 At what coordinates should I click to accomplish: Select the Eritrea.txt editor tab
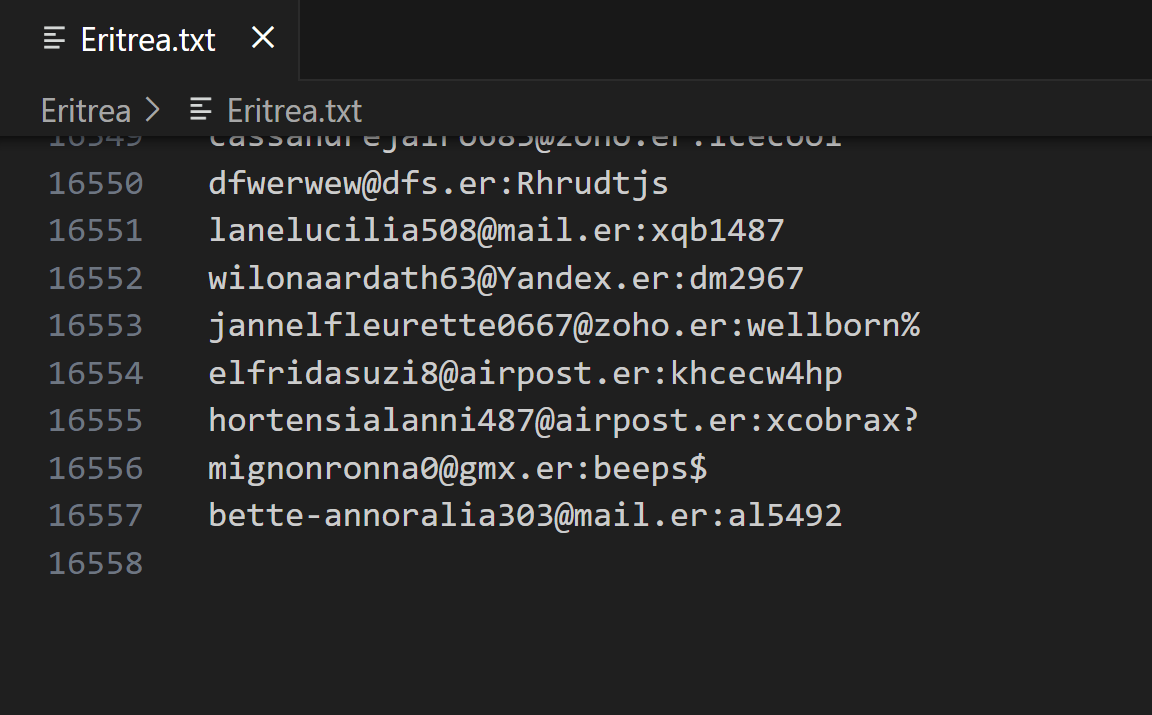point(148,40)
